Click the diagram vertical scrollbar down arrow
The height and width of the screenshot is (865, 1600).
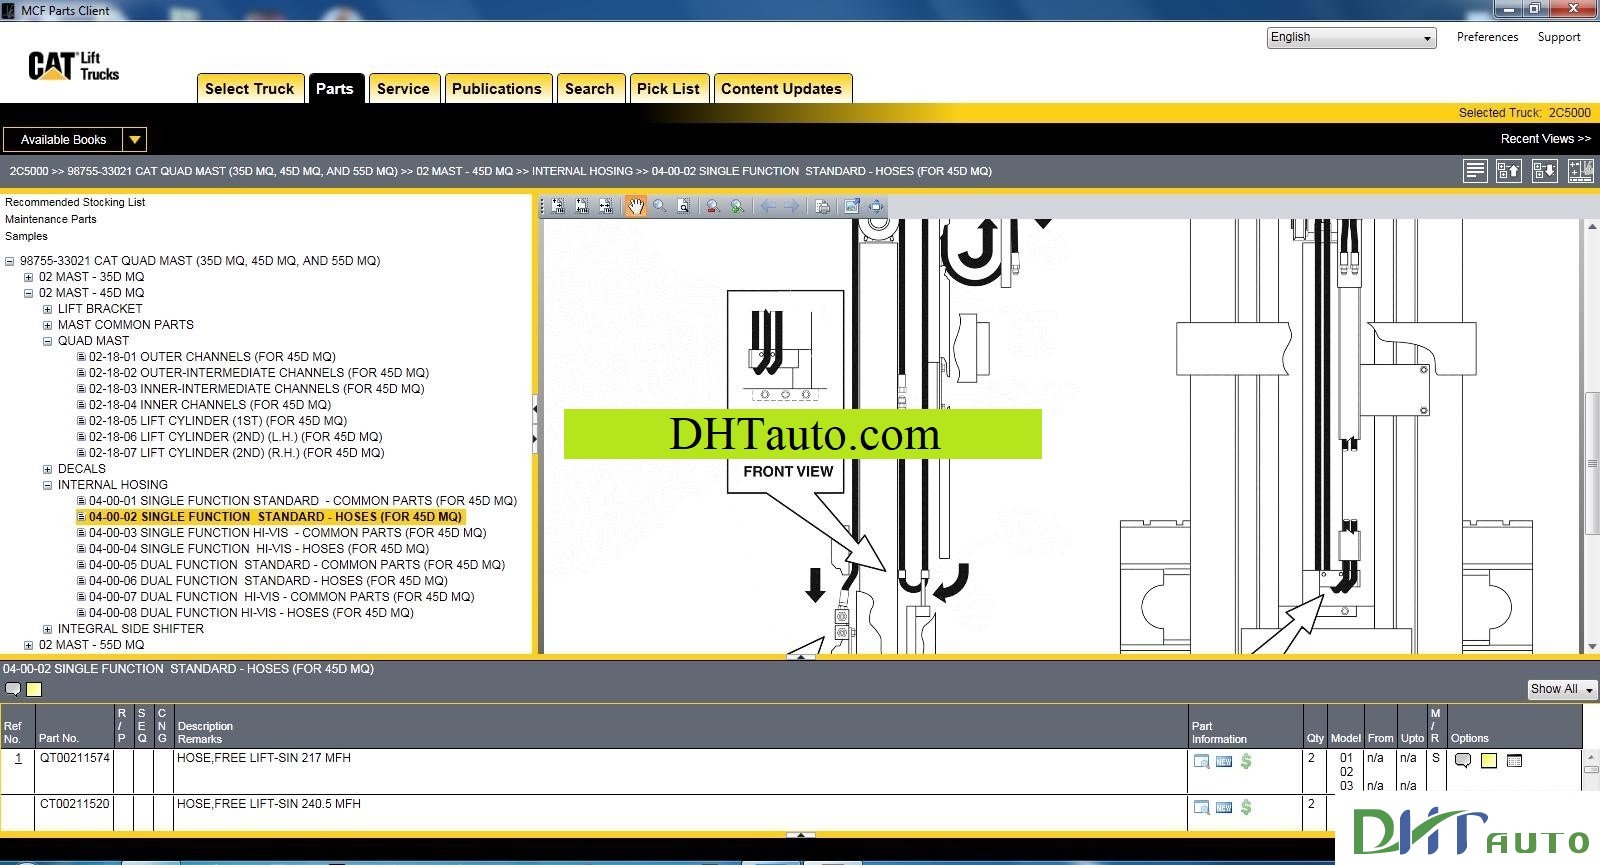click(x=1592, y=647)
